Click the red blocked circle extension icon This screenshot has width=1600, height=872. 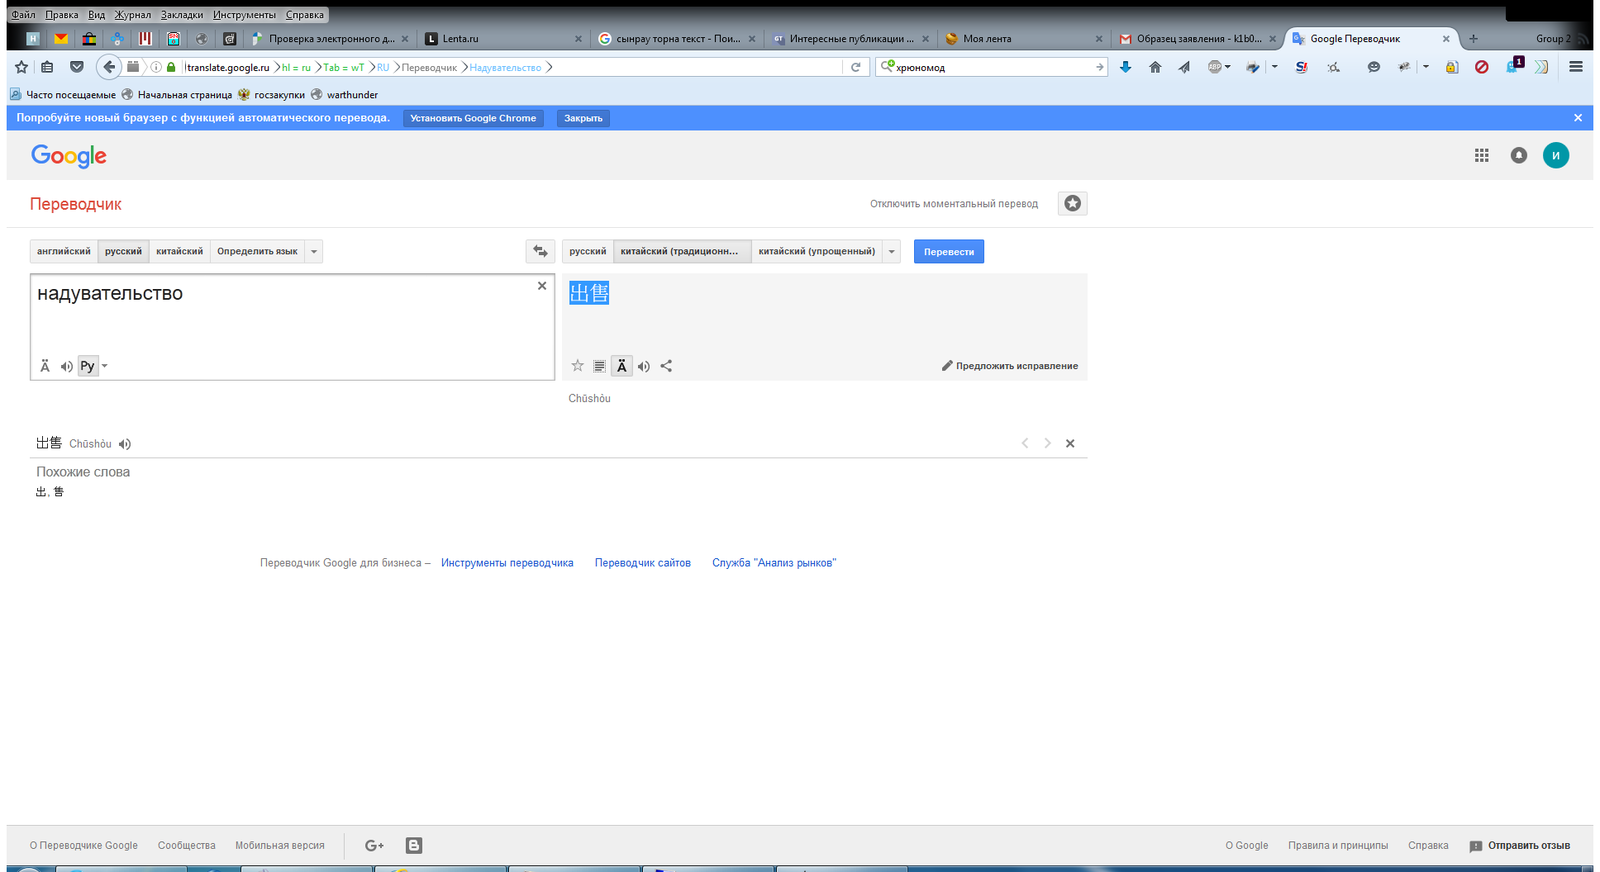(x=1482, y=67)
